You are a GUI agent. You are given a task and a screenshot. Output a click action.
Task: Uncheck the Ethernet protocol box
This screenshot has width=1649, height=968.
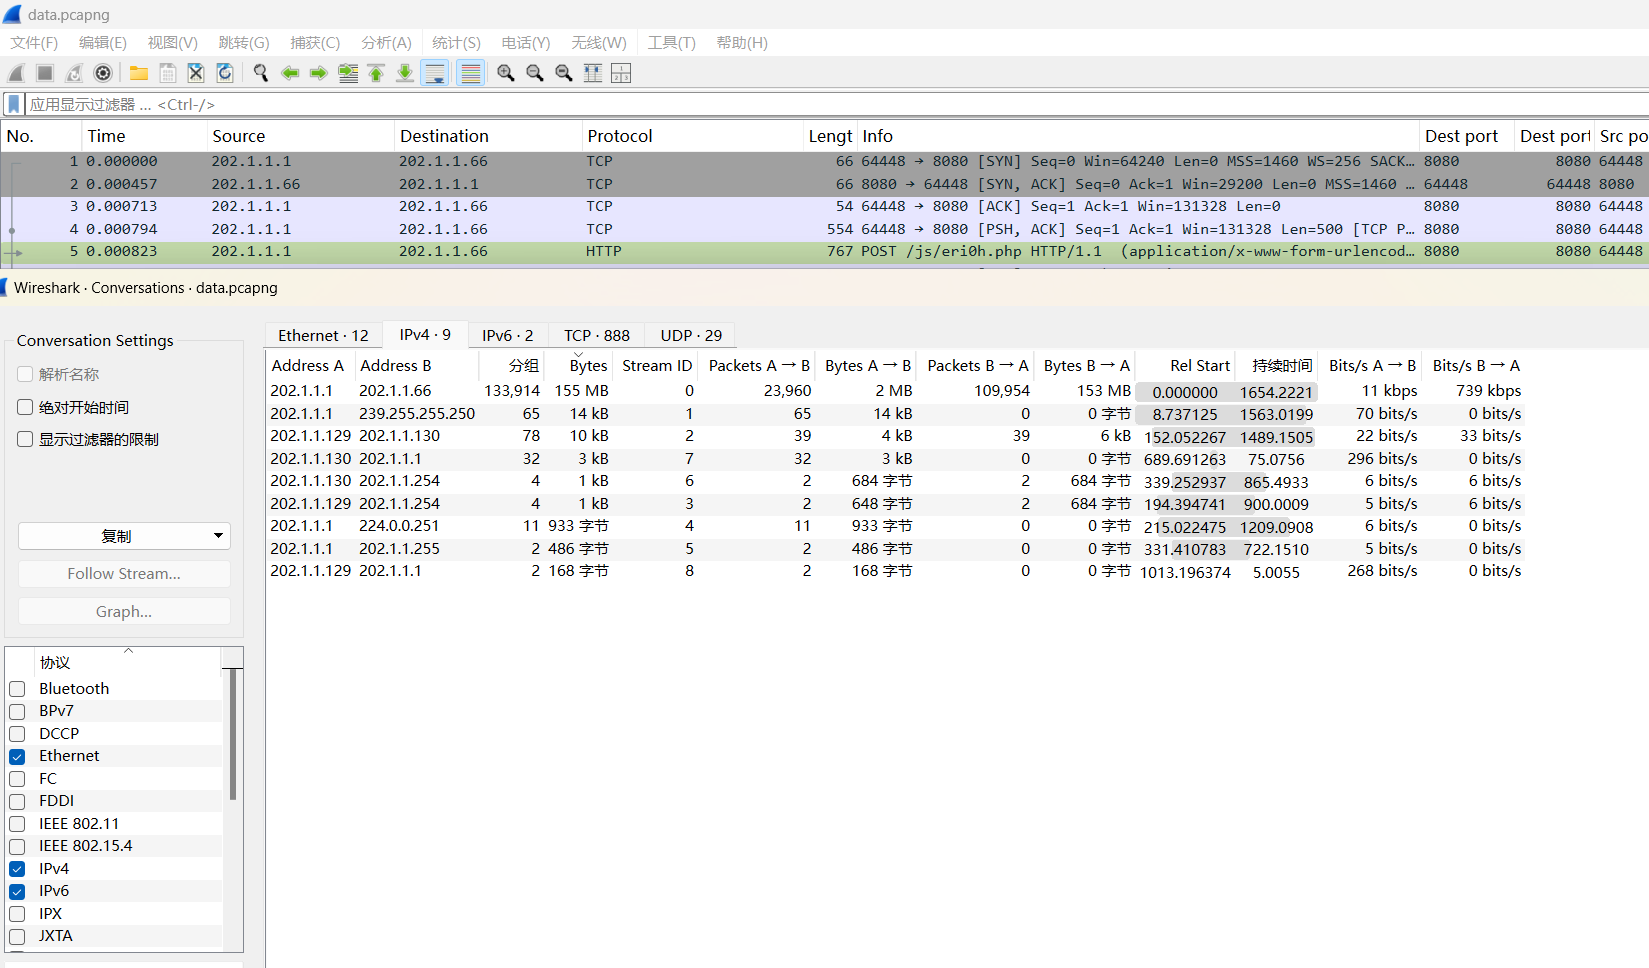[x=17, y=756]
